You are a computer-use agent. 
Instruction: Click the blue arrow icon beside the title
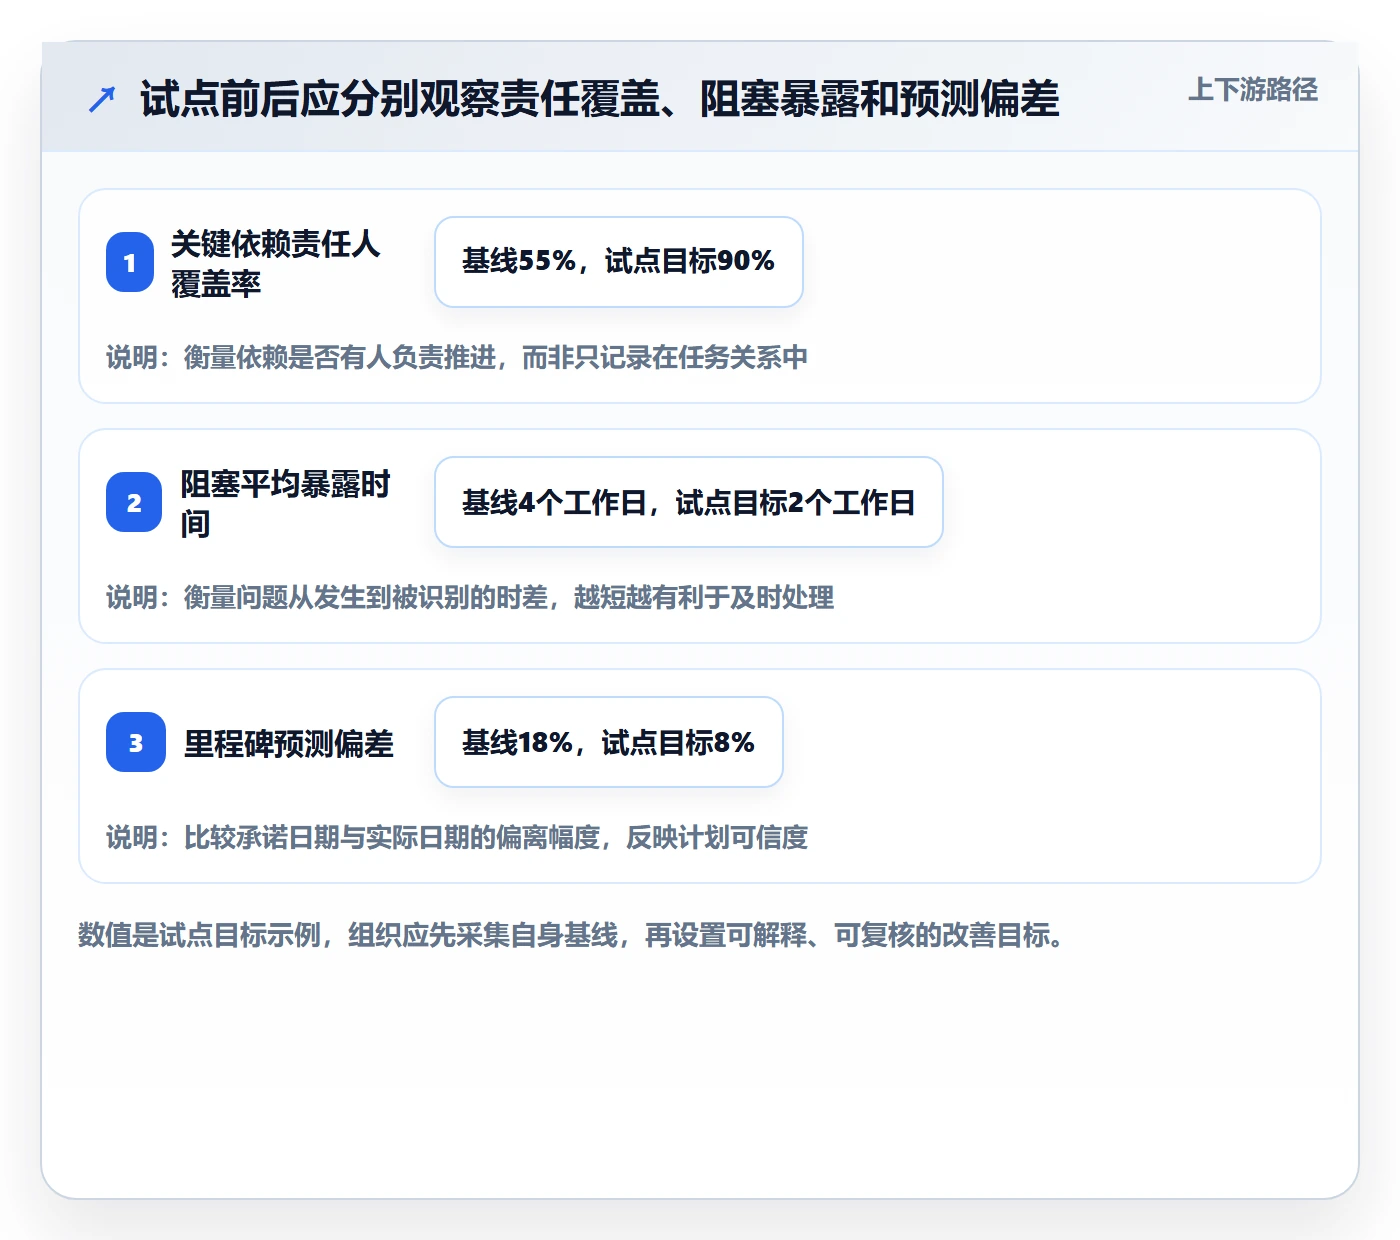click(101, 100)
